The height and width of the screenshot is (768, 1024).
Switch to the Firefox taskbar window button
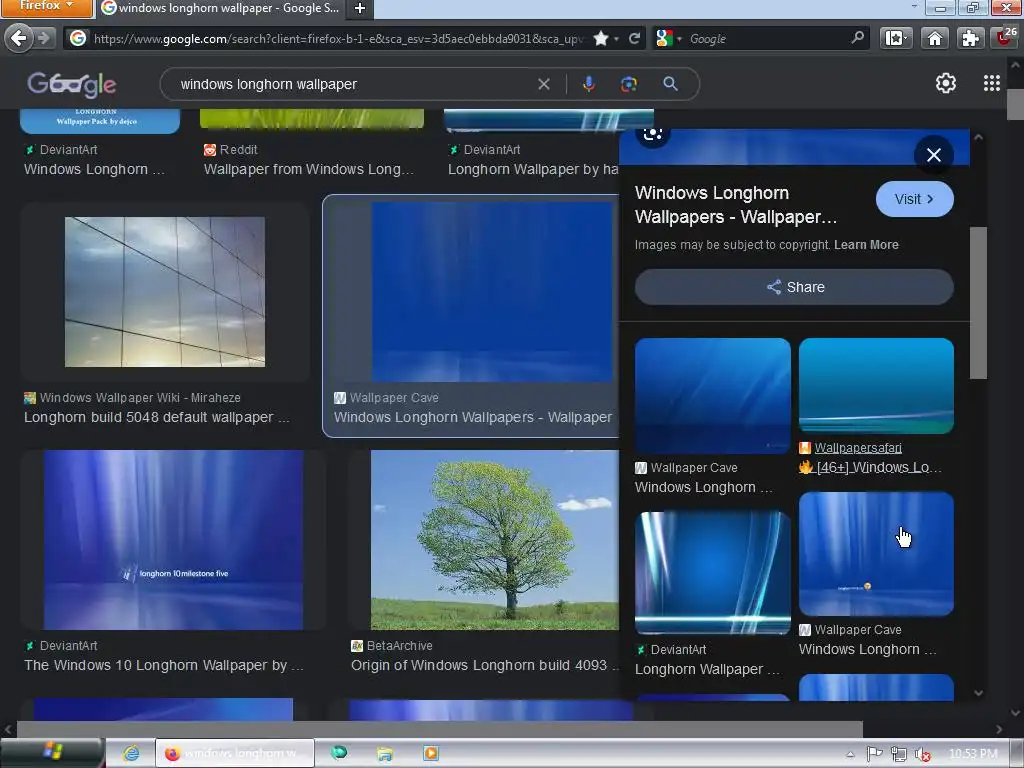[234, 753]
